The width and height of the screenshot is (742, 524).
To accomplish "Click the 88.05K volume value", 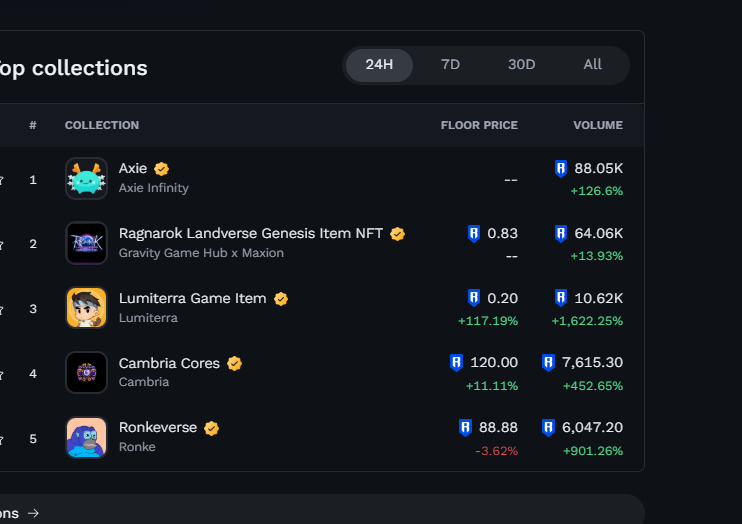I will pyautogui.click(x=599, y=169).
